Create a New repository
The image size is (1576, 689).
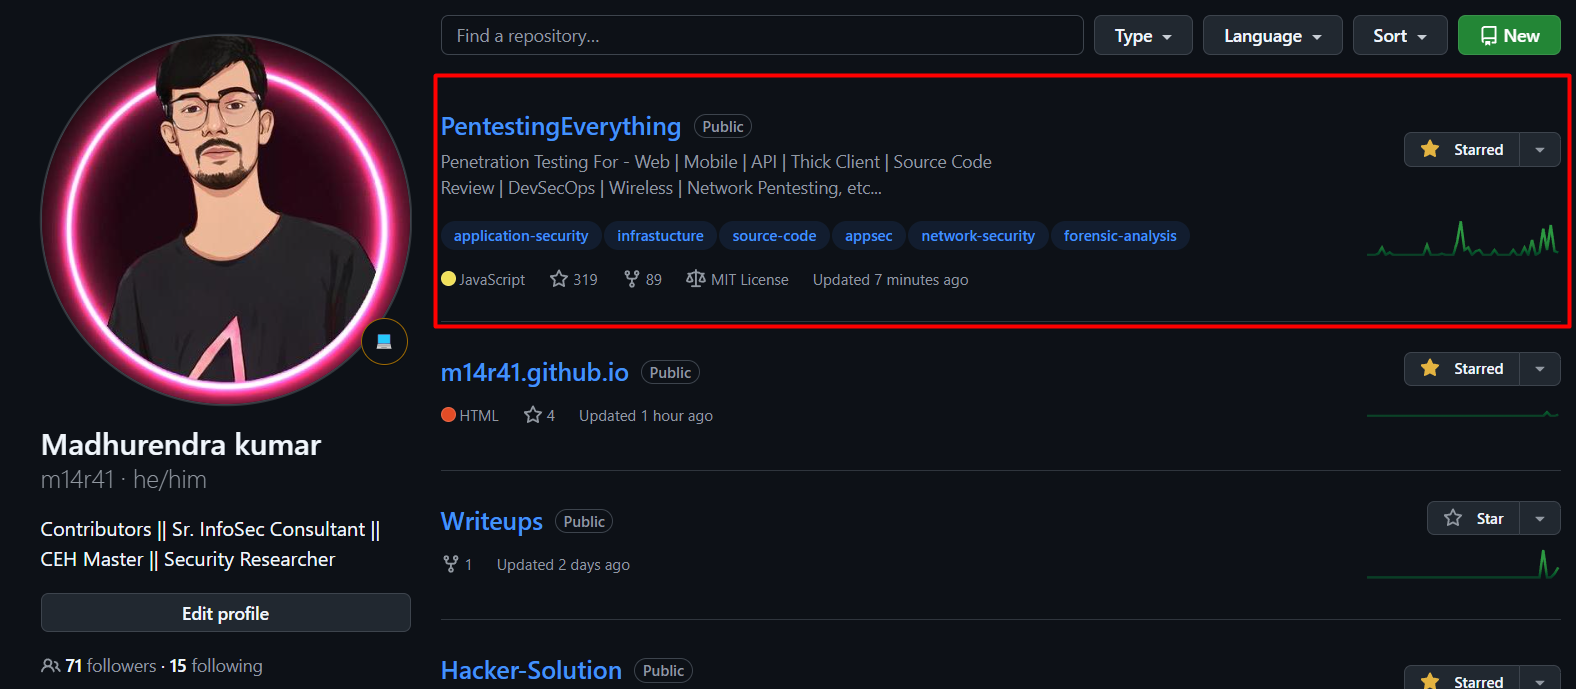click(1509, 35)
